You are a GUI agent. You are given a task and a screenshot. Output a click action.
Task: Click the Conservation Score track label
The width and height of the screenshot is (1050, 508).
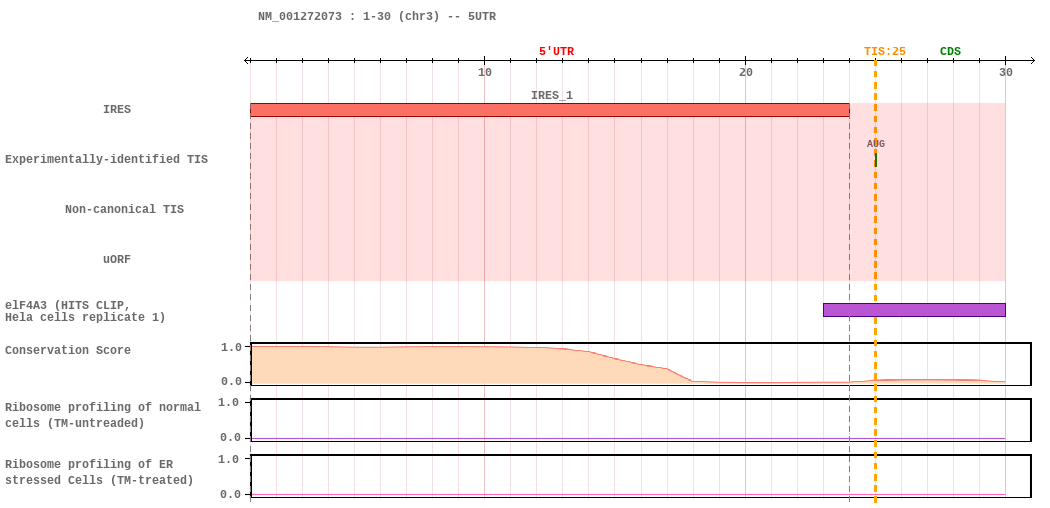[68, 350]
